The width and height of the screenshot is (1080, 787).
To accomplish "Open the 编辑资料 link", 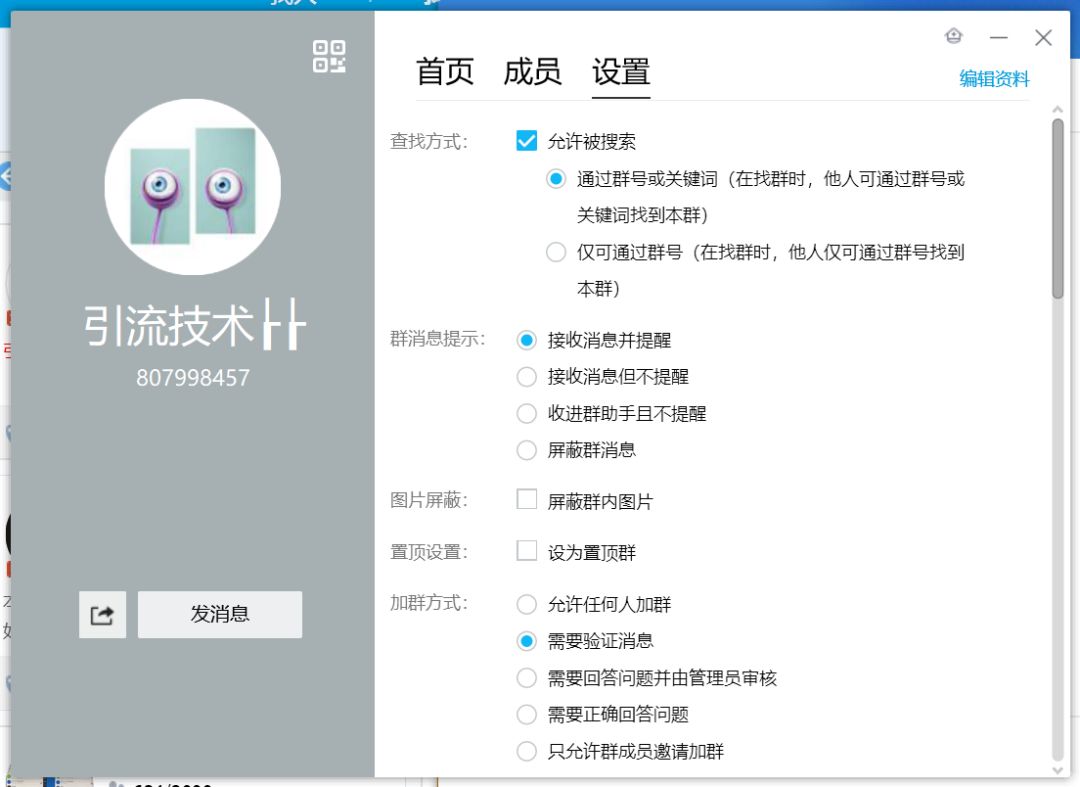I will tap(994, 78).
